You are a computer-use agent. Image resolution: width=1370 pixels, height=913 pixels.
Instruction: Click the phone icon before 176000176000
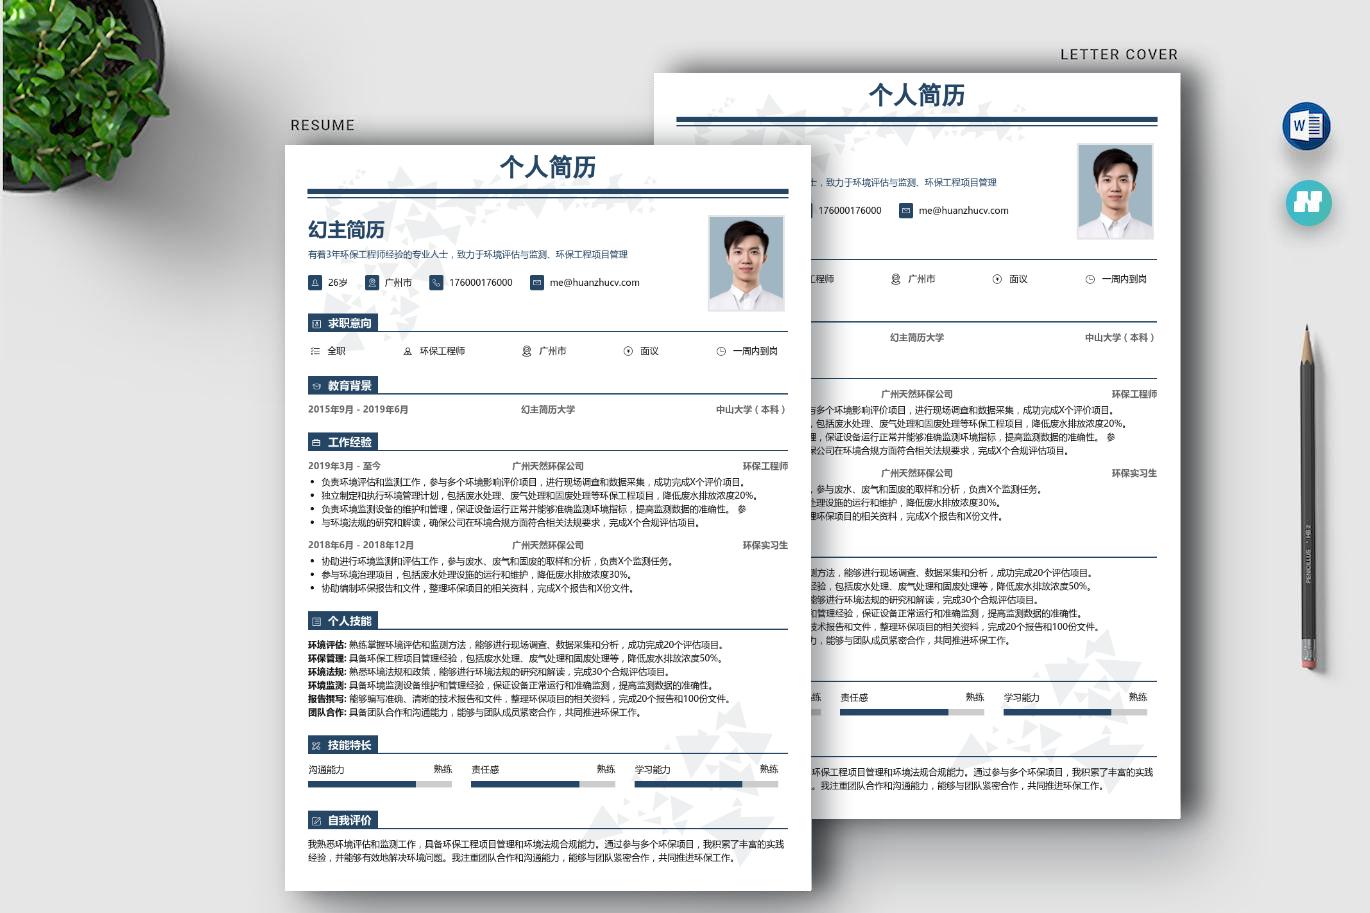[436, 282]
